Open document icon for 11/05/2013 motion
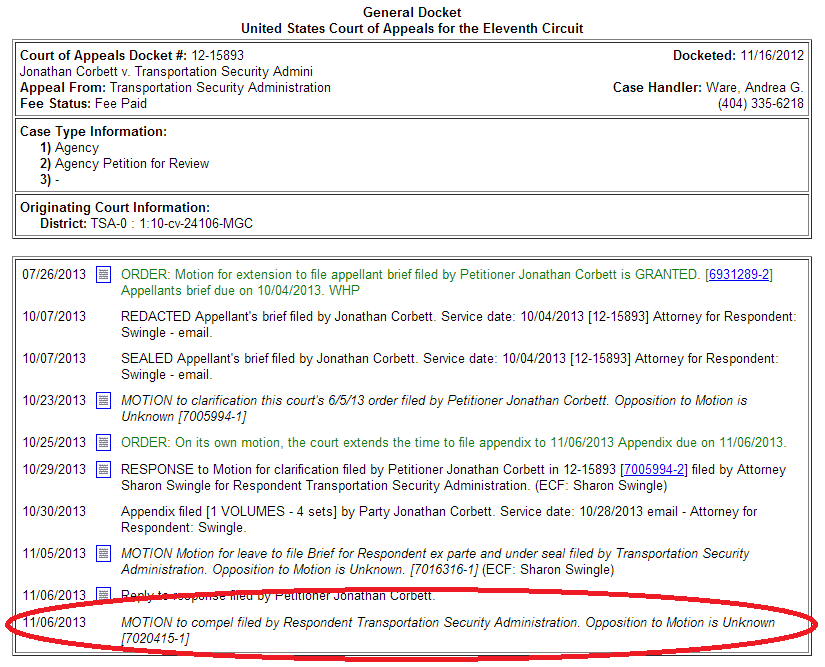The image size is (825, 667). pos(103,553)
